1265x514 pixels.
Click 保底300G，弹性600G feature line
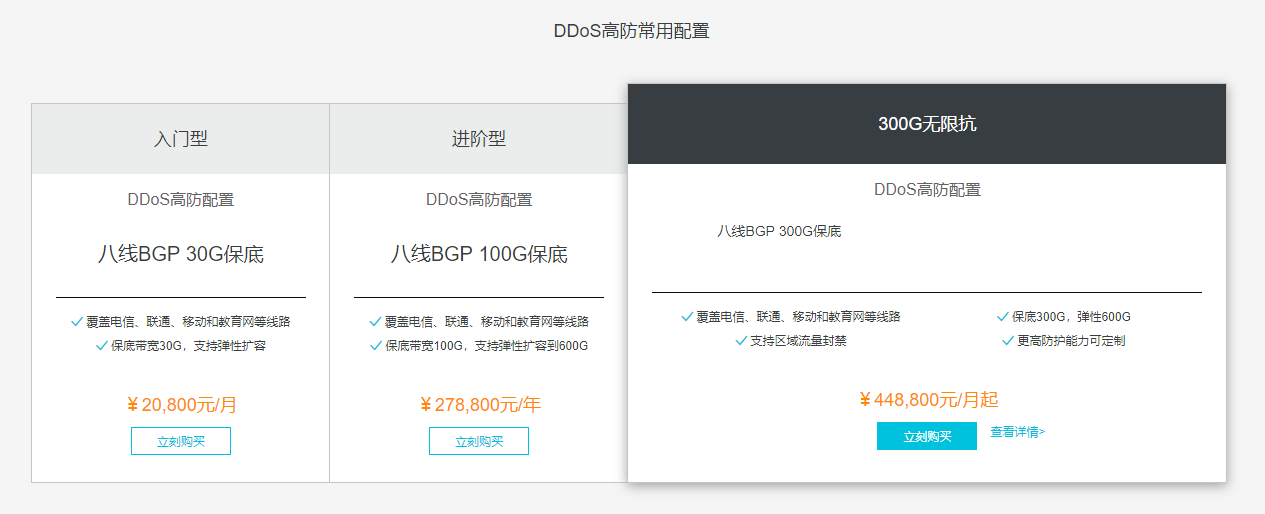[x=1071, y=317]
